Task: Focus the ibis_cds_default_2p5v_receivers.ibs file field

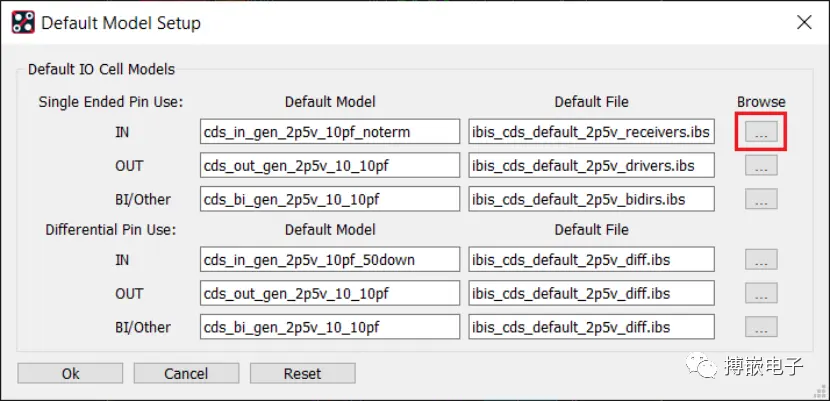Action: [591, 132]
